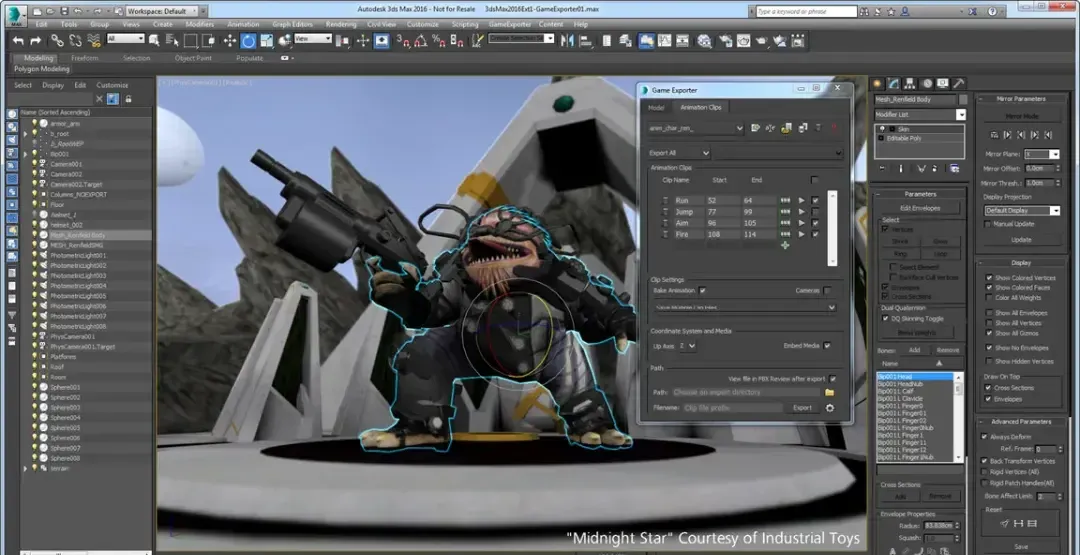
Task: Open the Up Axis Z dropdown
Action: click(x=687, y=346)
